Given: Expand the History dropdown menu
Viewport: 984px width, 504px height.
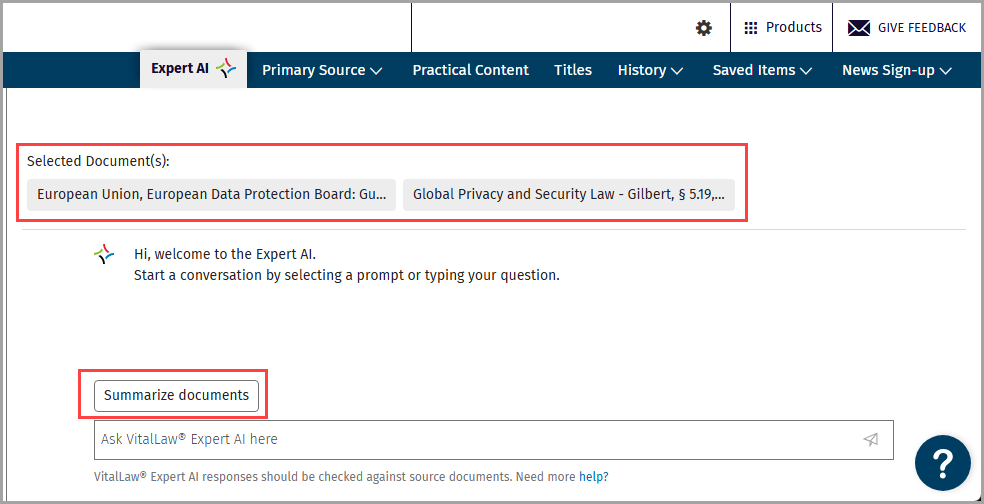Looking at the screenshot, I should click(650, 70).
